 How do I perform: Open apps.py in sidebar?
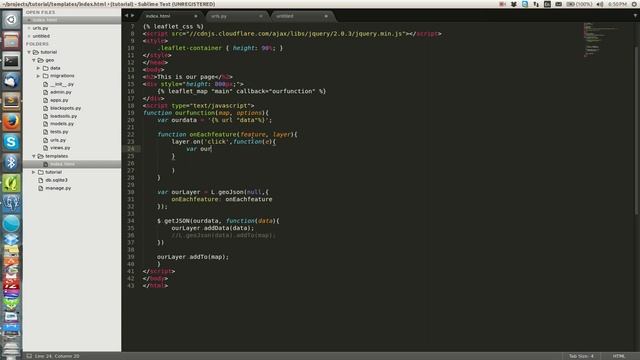coord(59,100)
